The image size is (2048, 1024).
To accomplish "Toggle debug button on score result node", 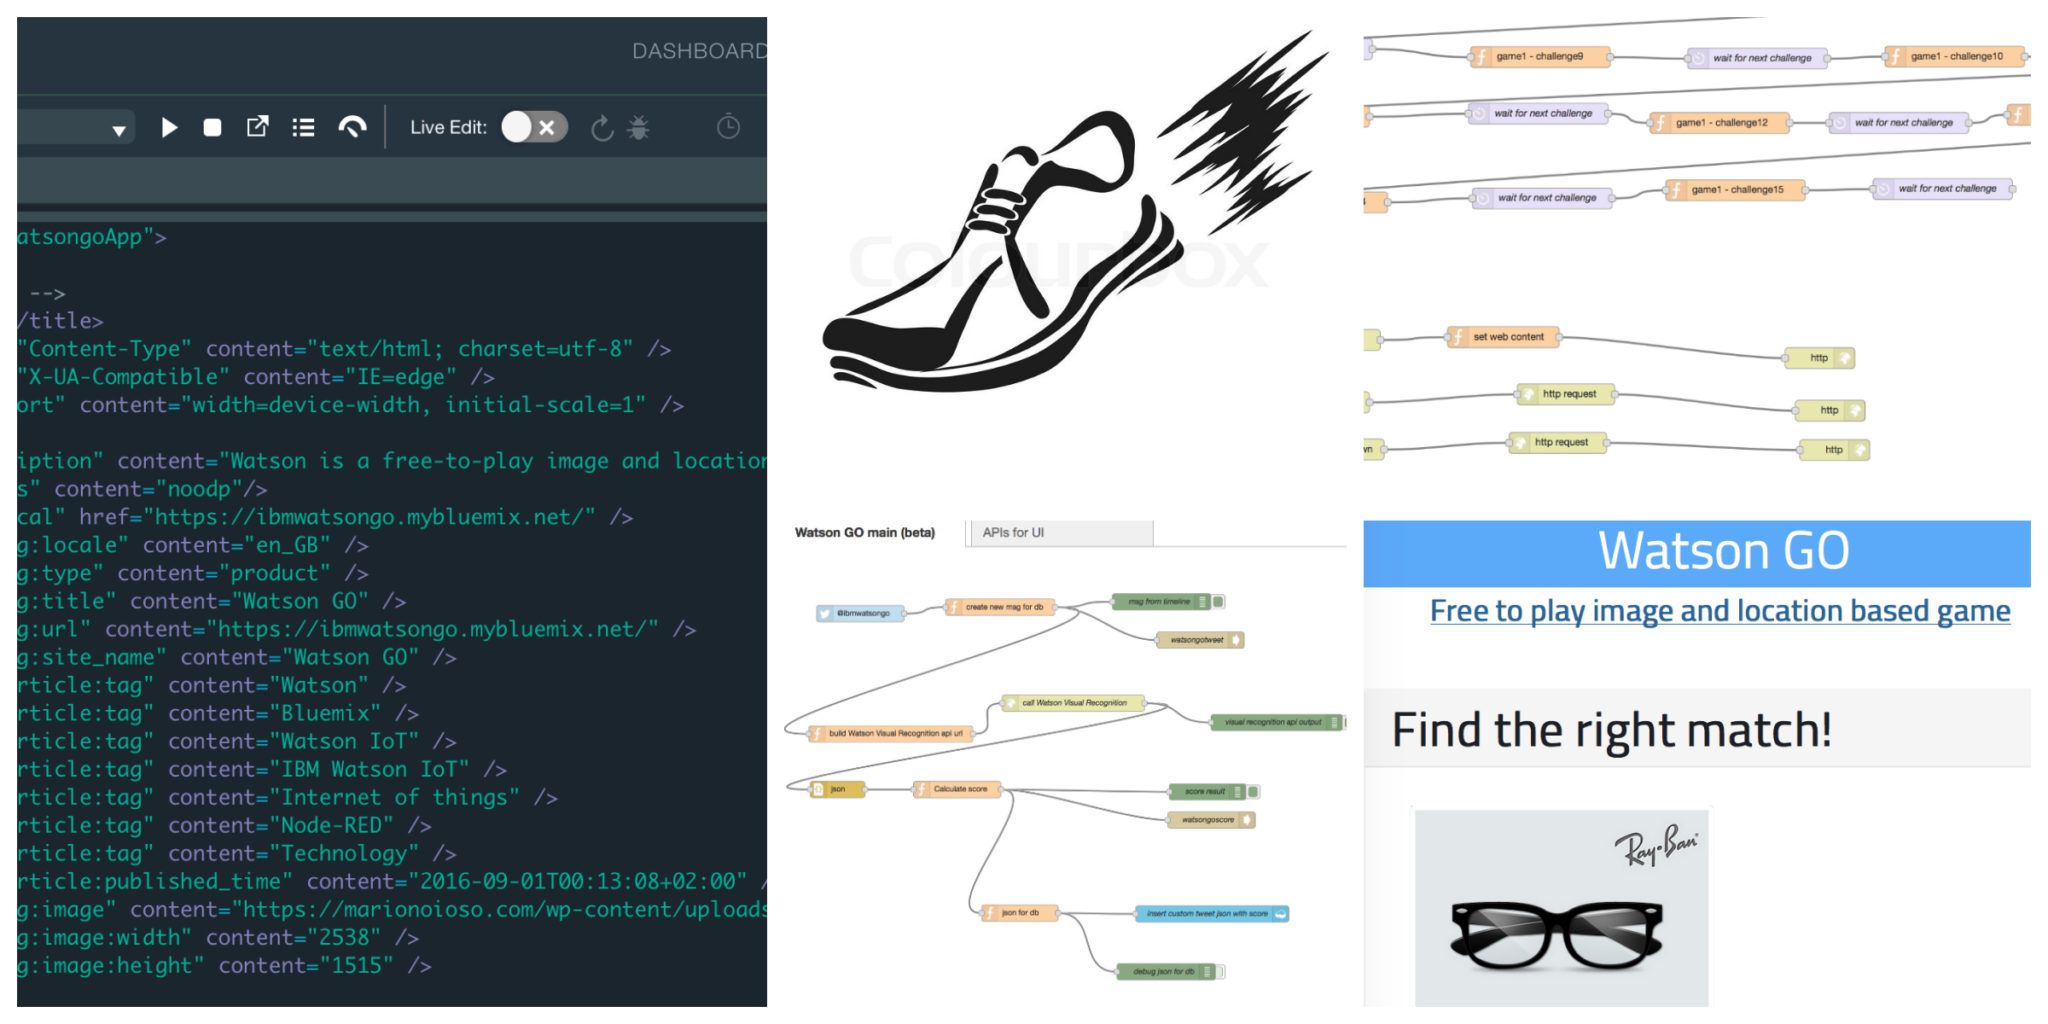I will (x=1253, y=791).
